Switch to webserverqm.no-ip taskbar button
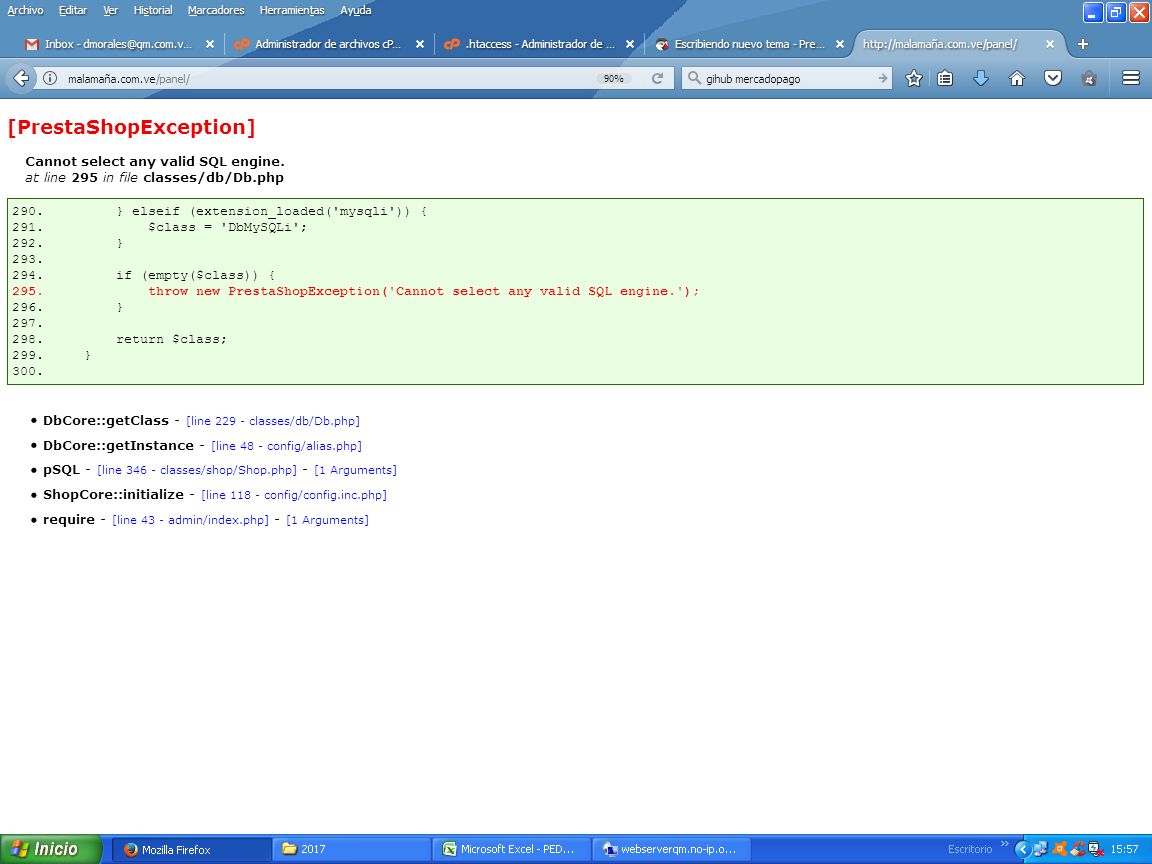This screenshot has height=864, width=1152. 671,849
